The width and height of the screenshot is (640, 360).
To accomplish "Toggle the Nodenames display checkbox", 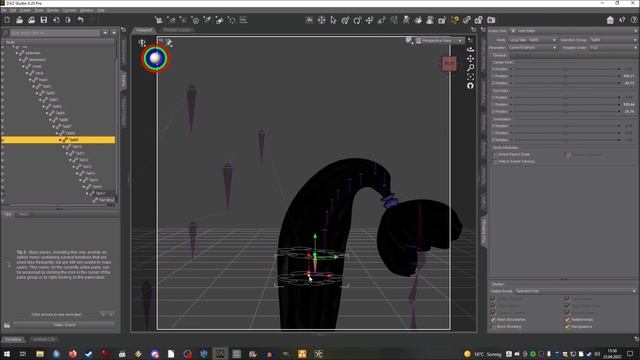I will 567,320.
